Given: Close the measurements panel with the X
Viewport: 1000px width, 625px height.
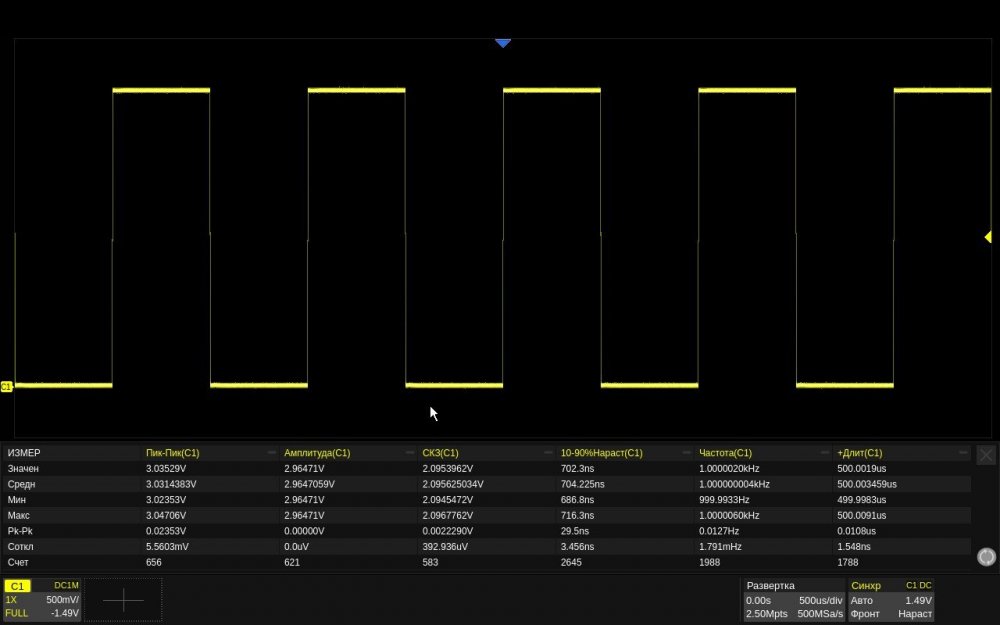Looking at the screenshot, I should pyautogui.click(x=986, y=454).
